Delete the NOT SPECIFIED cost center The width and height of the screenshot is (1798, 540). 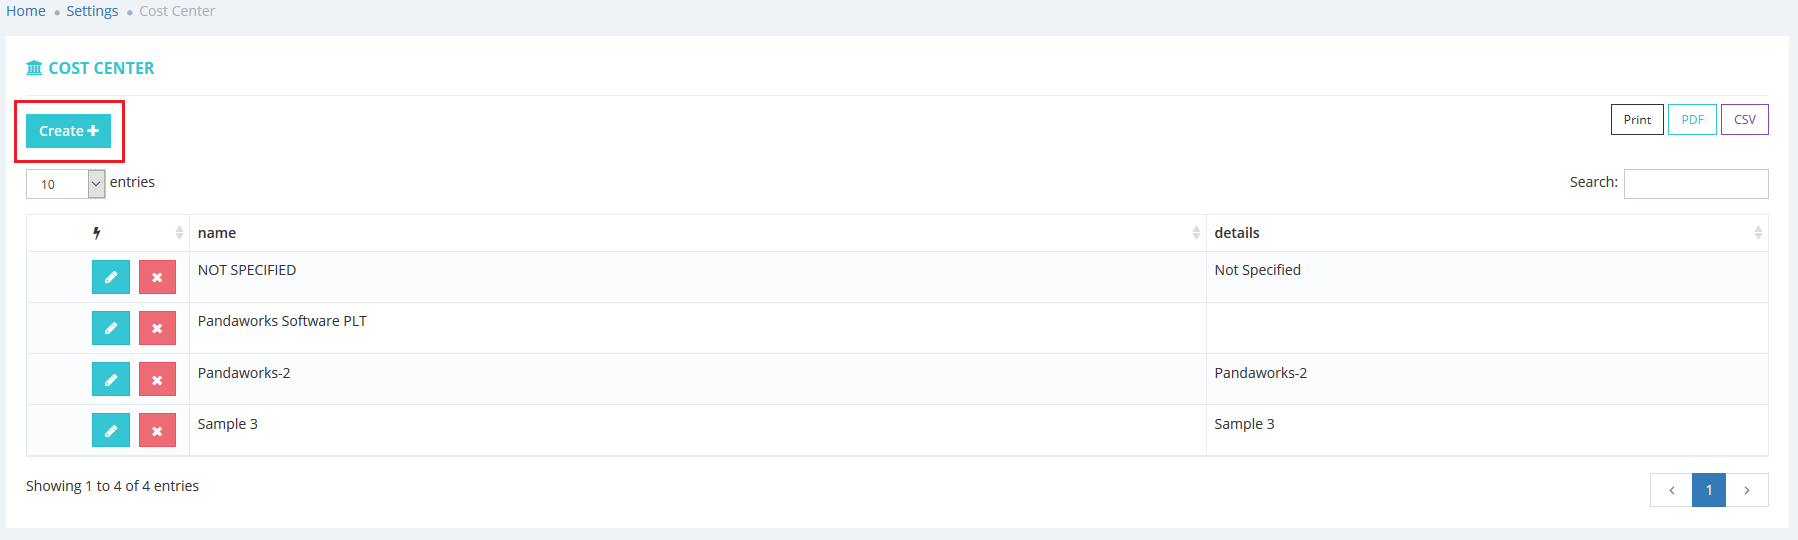click(x=157, y=277)
